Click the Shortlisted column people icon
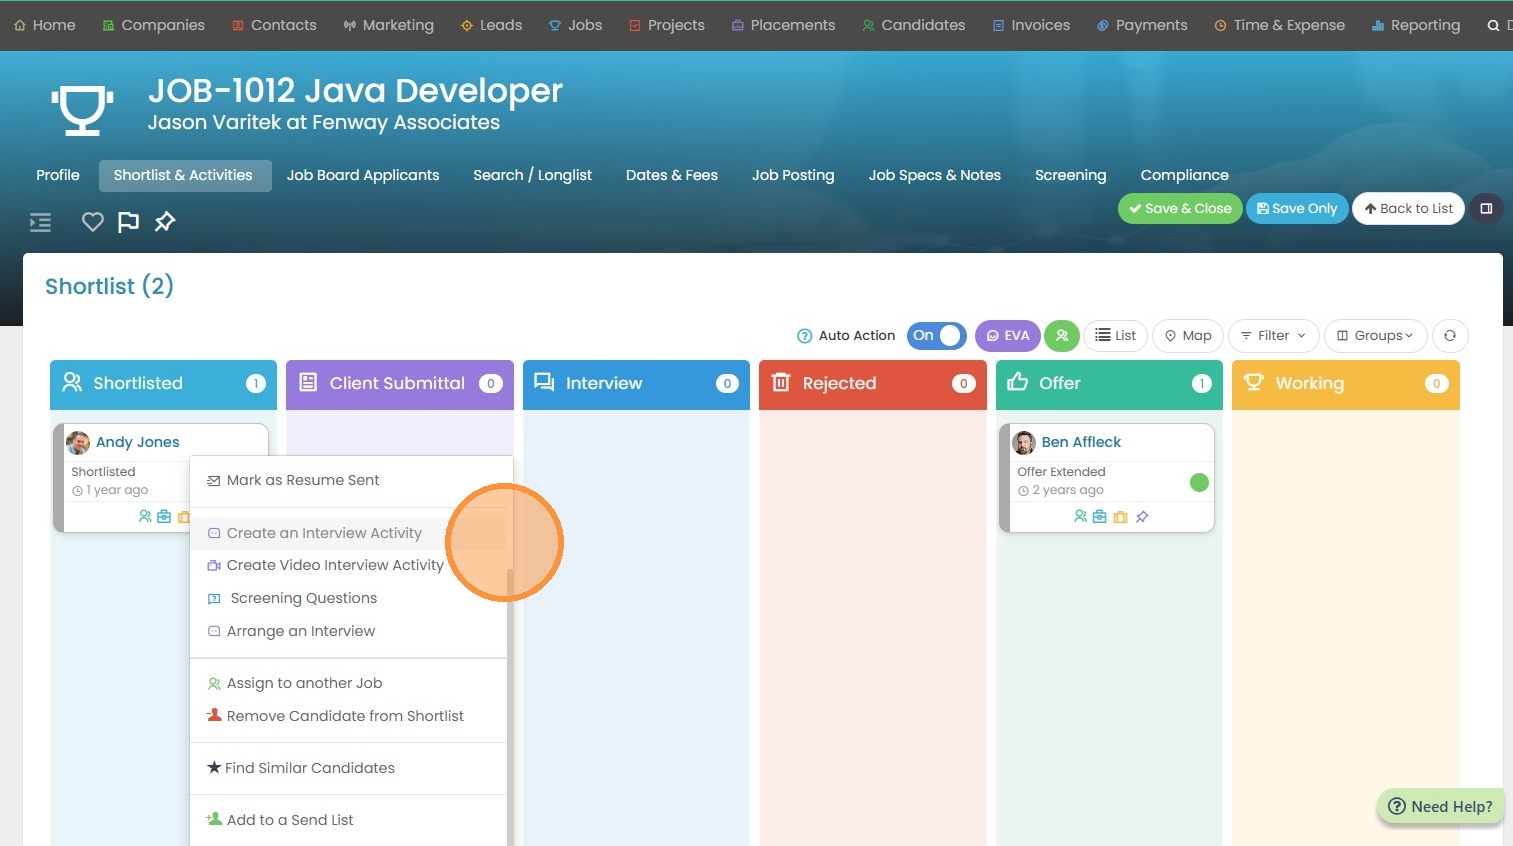The width and height of the screenshot is (1513, 846). click(x=72, y=382)
